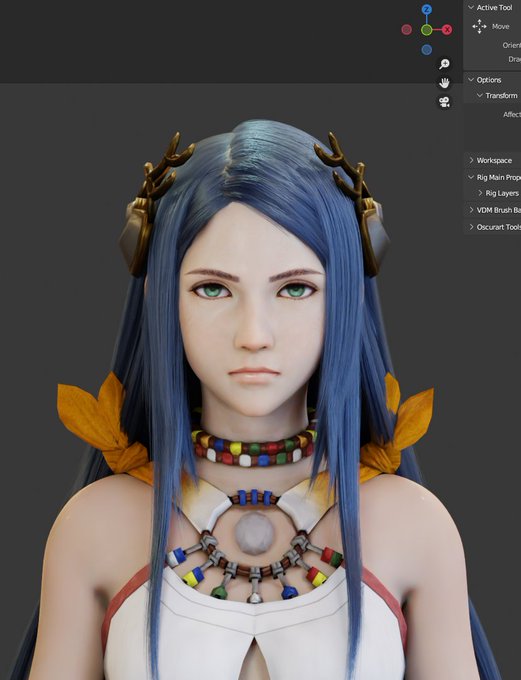The height and width of the screenshot is (680, 521).
Task: Click the blue Z axis on navigation gizmo
Action: [426, 10]
